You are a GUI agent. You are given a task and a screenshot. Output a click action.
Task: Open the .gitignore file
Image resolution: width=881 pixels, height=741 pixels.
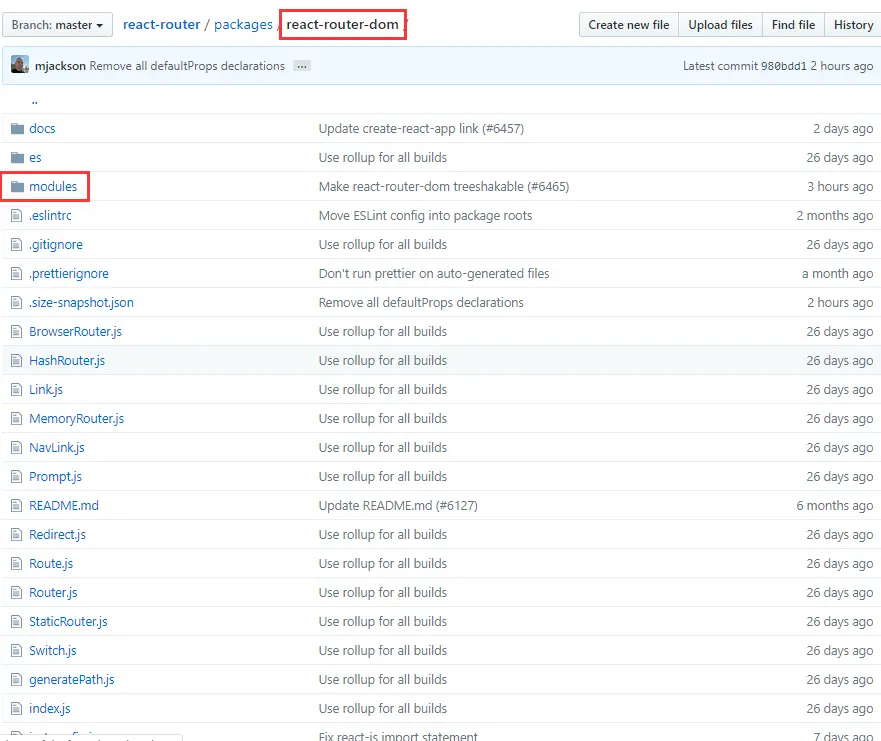pyautogui.click(x=56, y=244)
